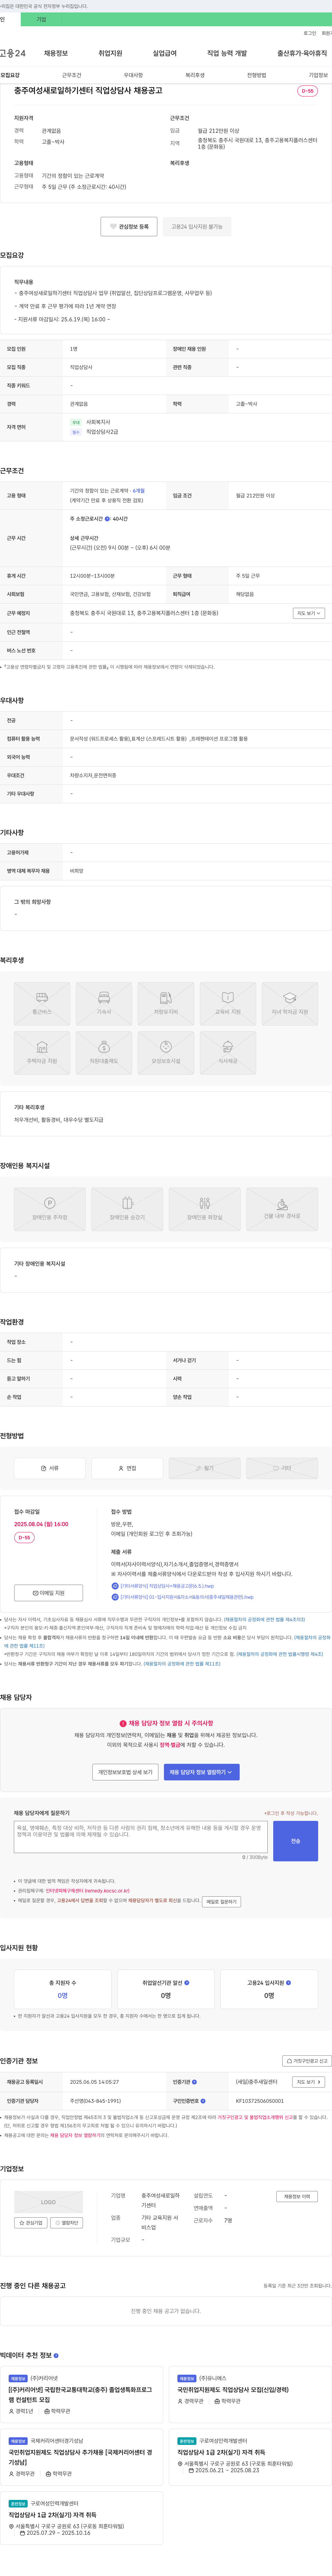Click the help icon next to 구인인증번호
The height and width of the screenshot is (2576, 332).
point(203,2101)
